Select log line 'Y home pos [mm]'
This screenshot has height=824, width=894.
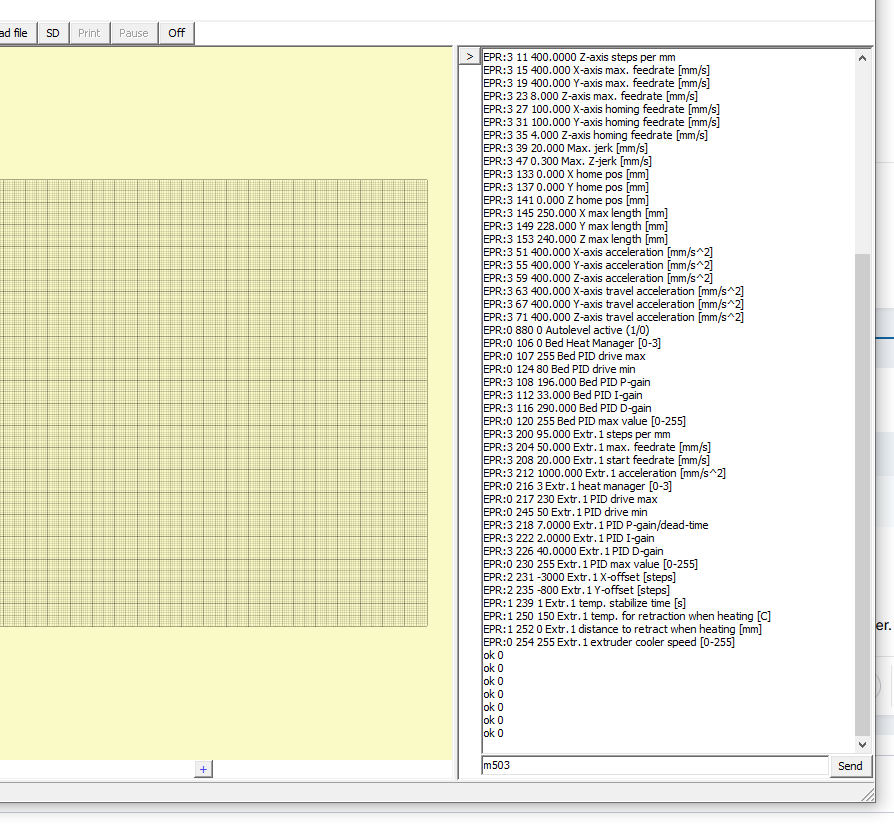coord(566,187)
